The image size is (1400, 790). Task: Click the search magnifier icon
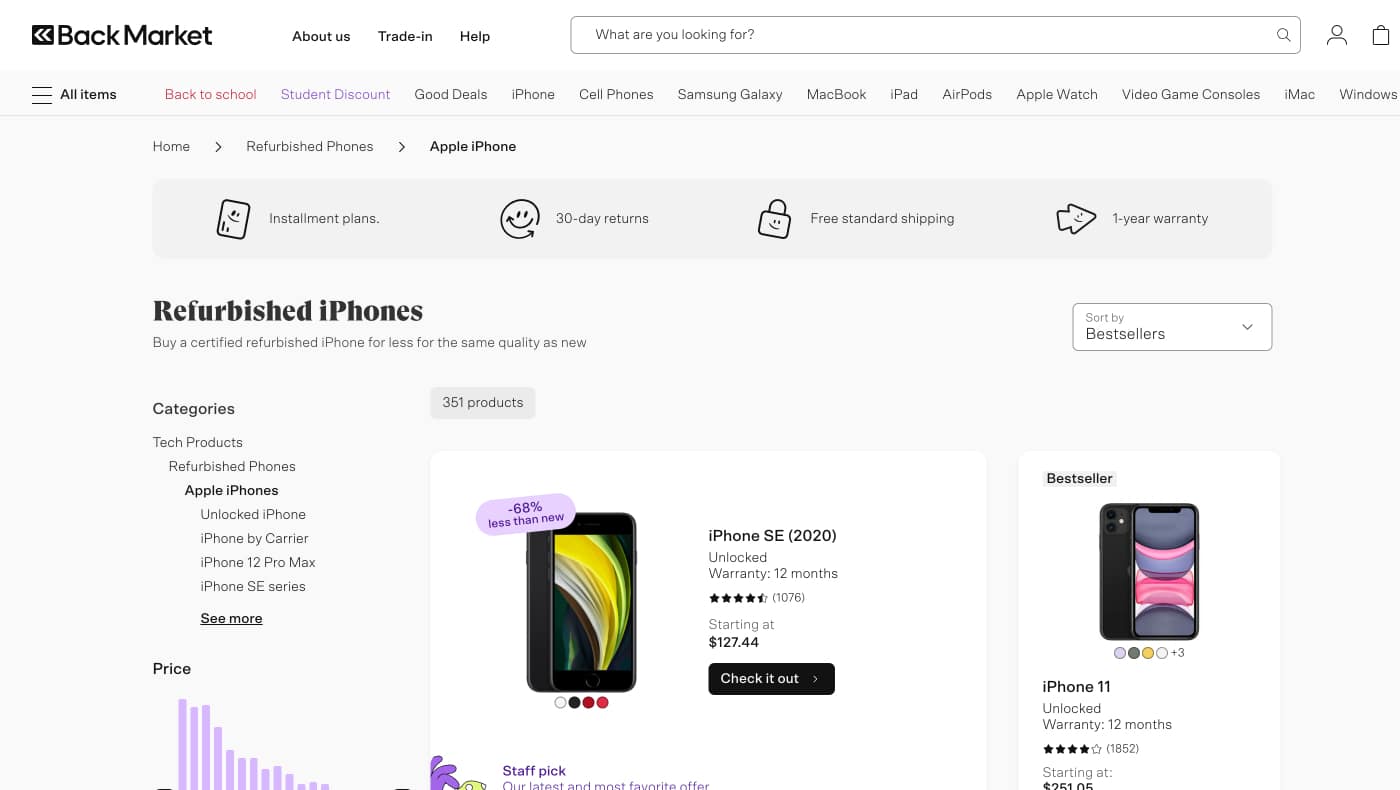click(x=1283, y=35)
